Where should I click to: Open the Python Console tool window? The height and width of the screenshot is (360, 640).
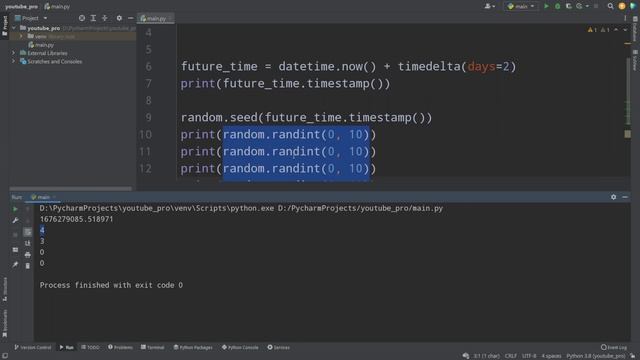pyautogui.click(x=240, y=347)
